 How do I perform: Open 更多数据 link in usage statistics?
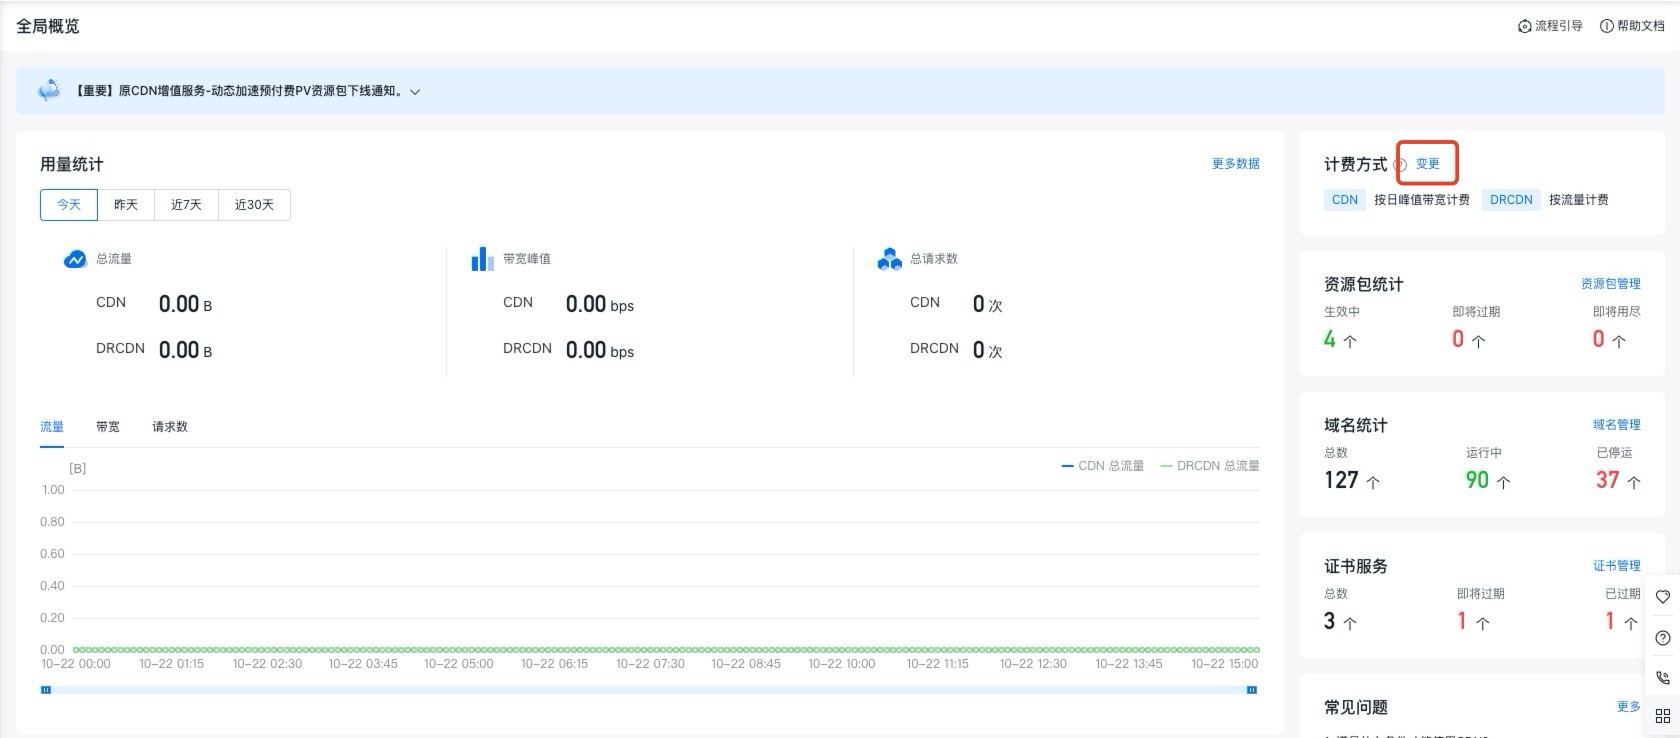[x=1236, y=164]
